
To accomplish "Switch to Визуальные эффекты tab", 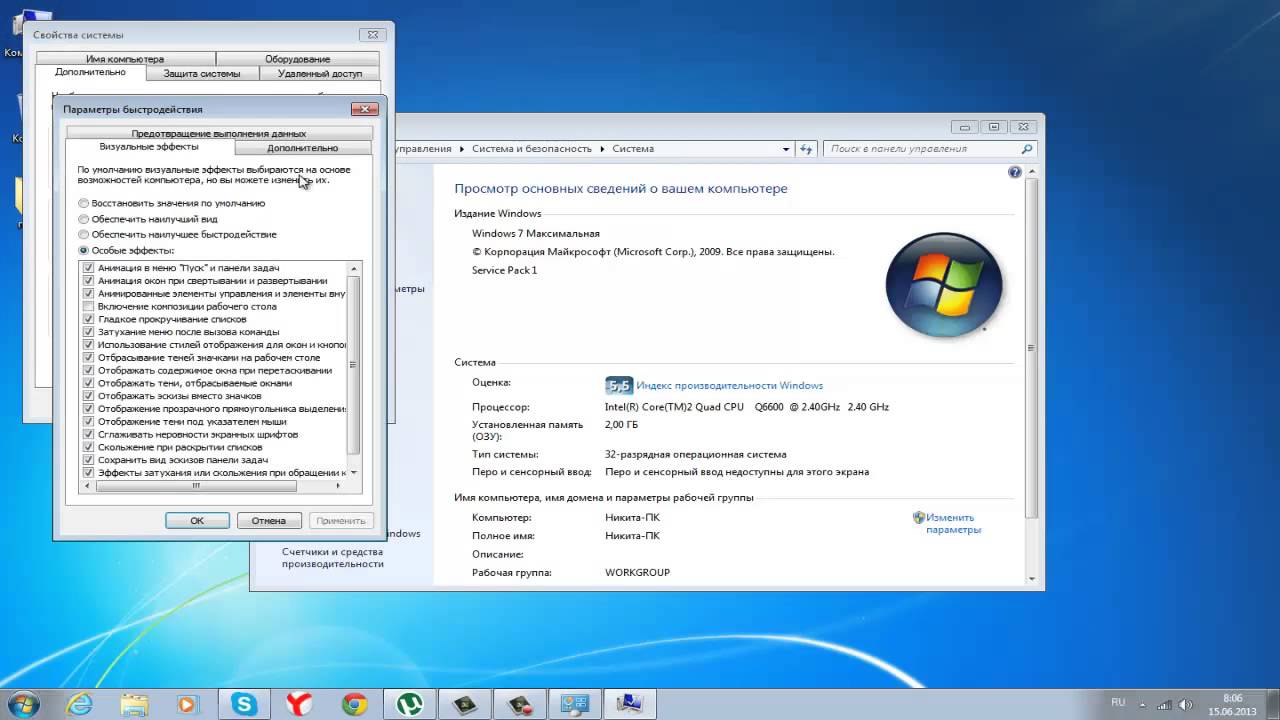I will click(149, 147).
